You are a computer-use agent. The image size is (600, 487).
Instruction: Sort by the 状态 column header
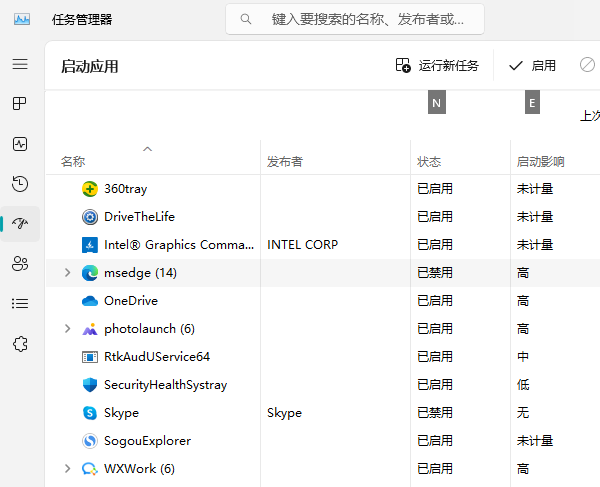[429, 162]
